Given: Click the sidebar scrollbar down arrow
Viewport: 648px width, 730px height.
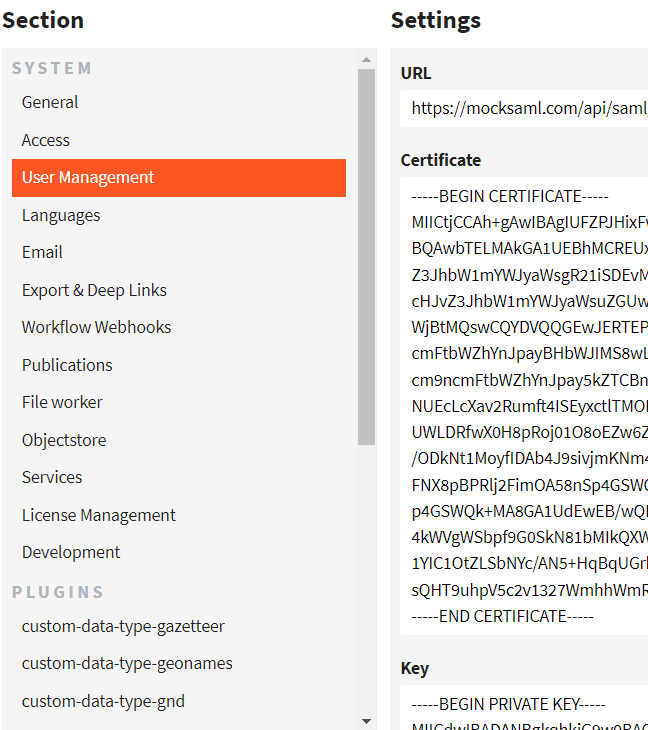Looking at the screenshot, I should click(366, 720).
